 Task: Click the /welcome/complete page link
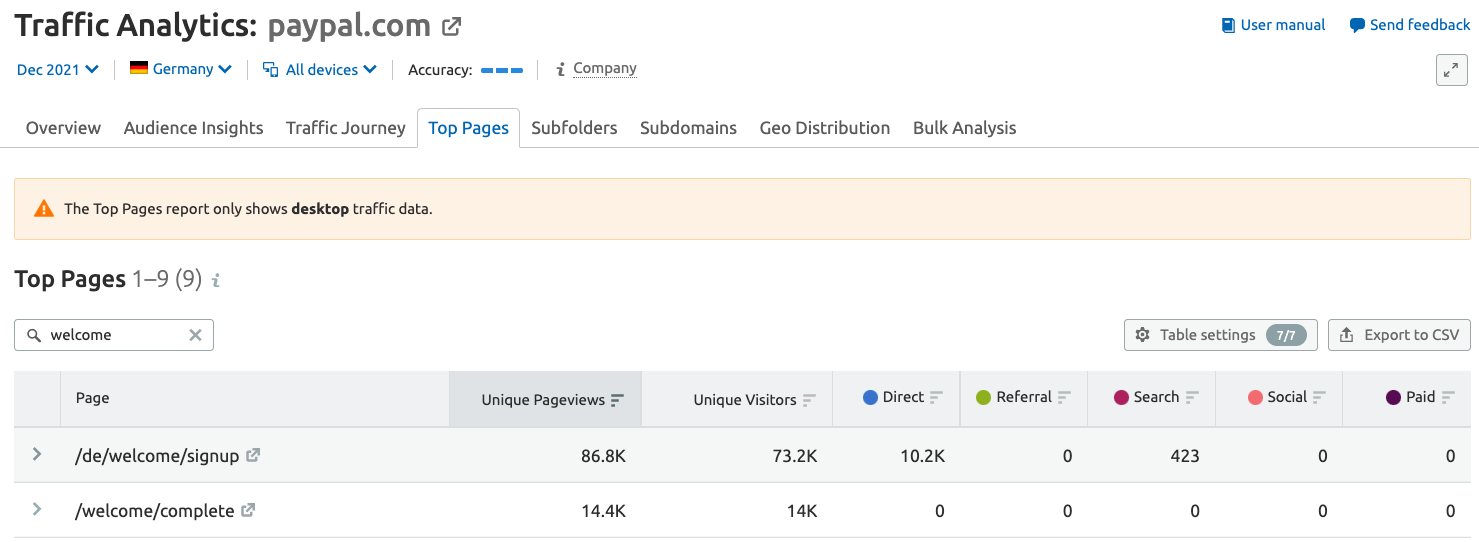pos(155,511)
